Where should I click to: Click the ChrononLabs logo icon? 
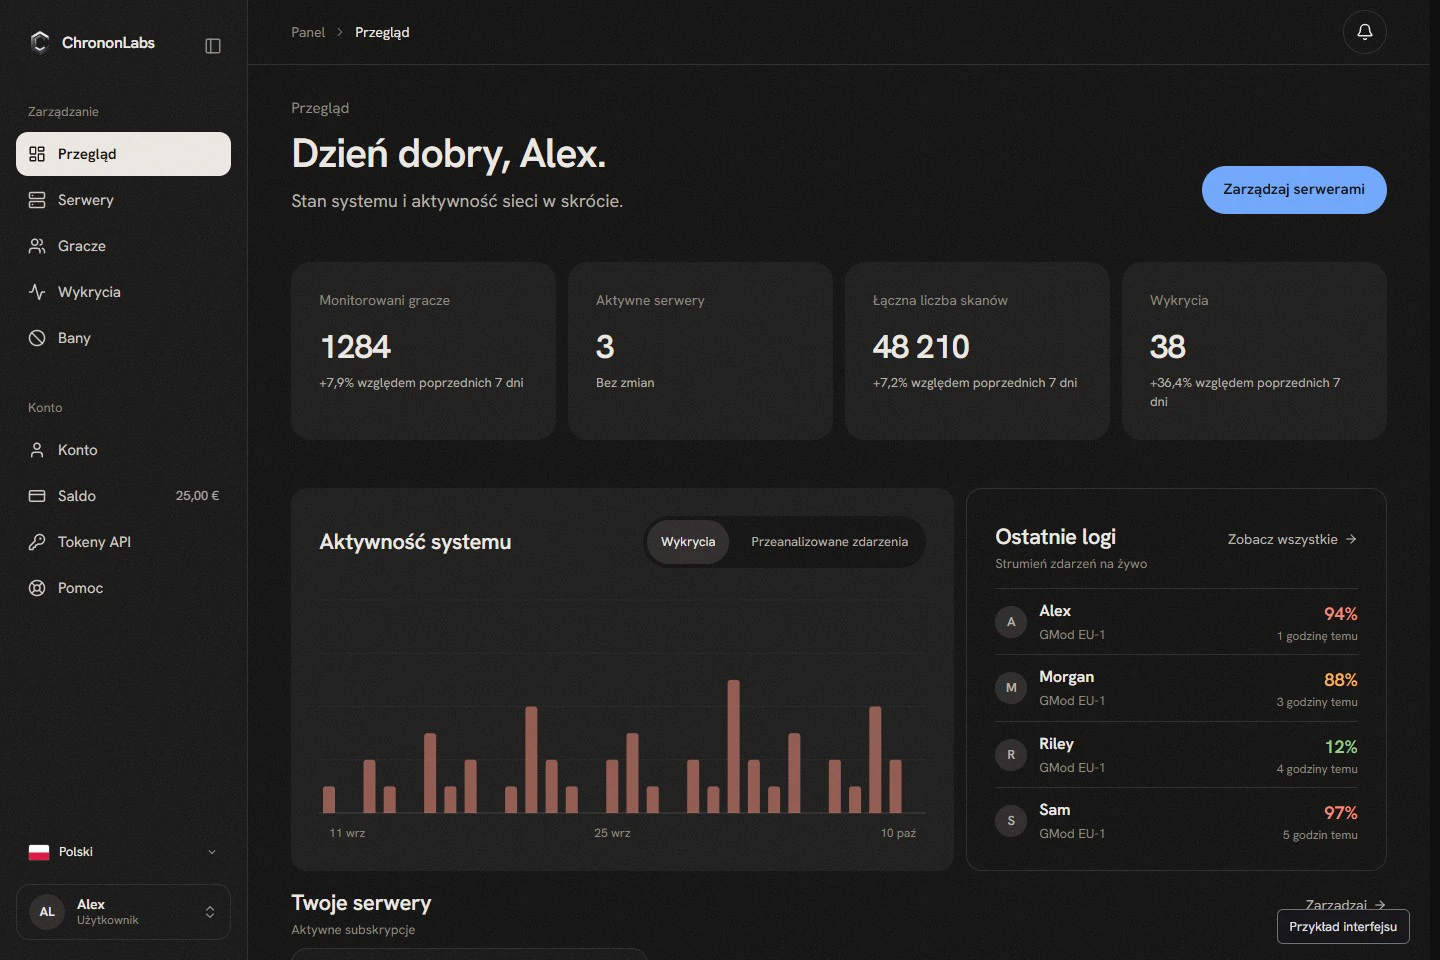pos(40,42)
